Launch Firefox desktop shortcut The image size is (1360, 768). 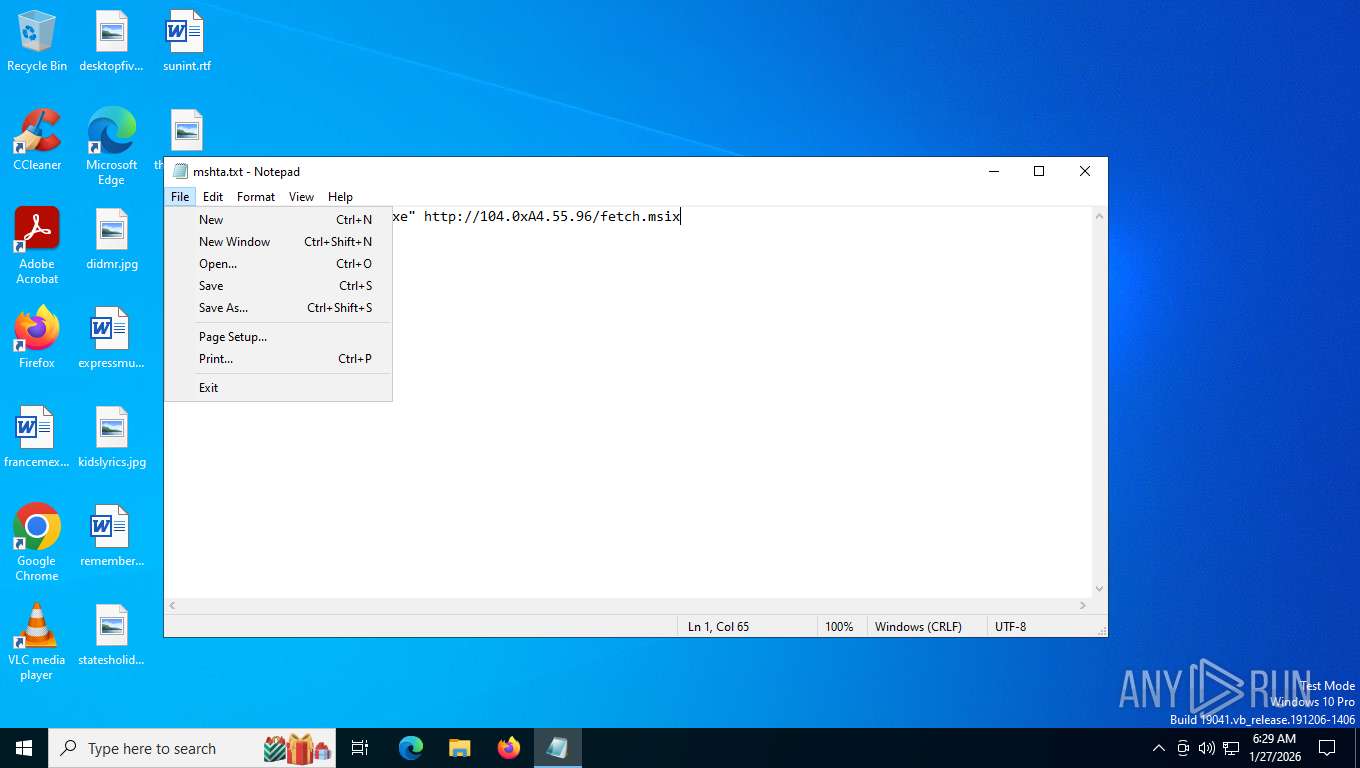click(x=37, y=338)
